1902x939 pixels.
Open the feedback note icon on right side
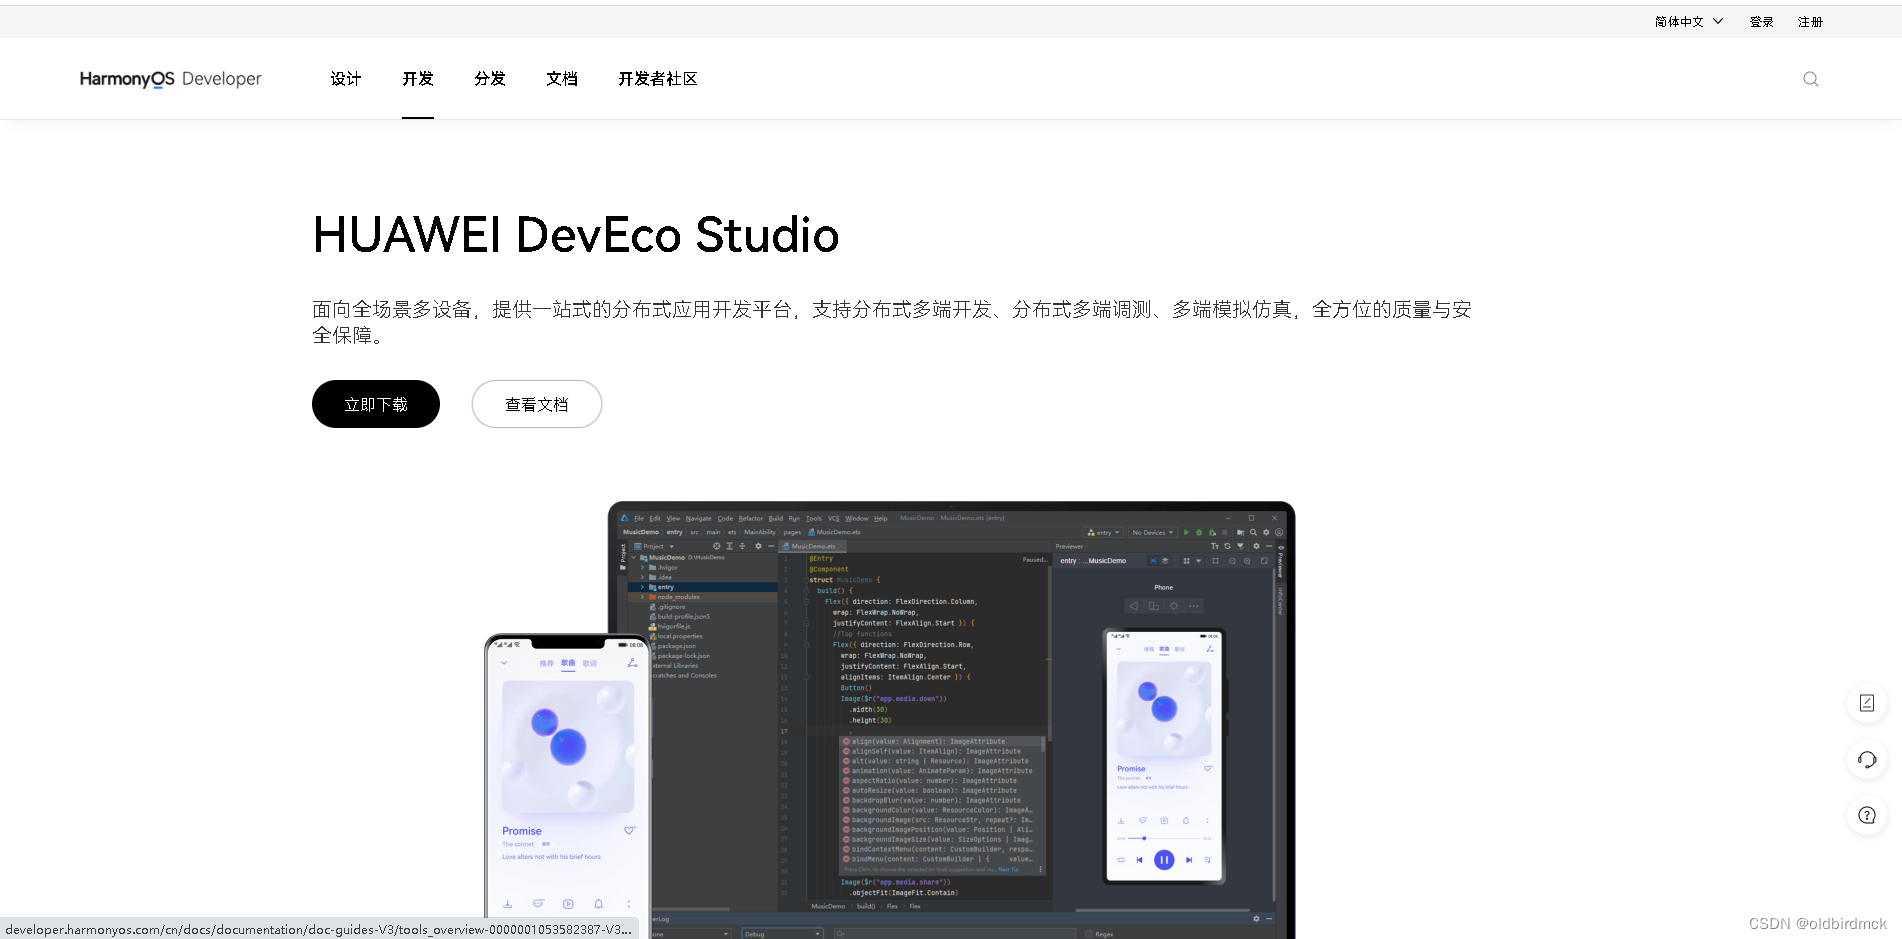tap(1866, 703)
